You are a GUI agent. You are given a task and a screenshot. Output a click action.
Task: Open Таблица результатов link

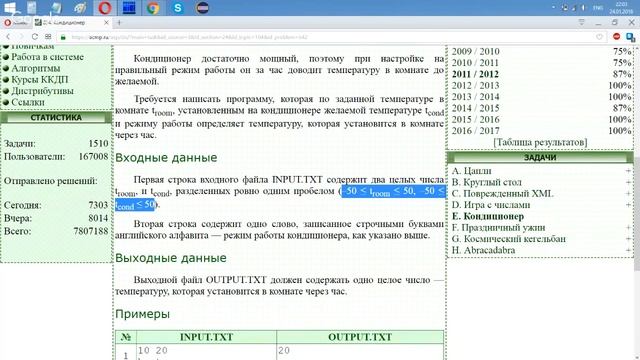coord(540,142)
